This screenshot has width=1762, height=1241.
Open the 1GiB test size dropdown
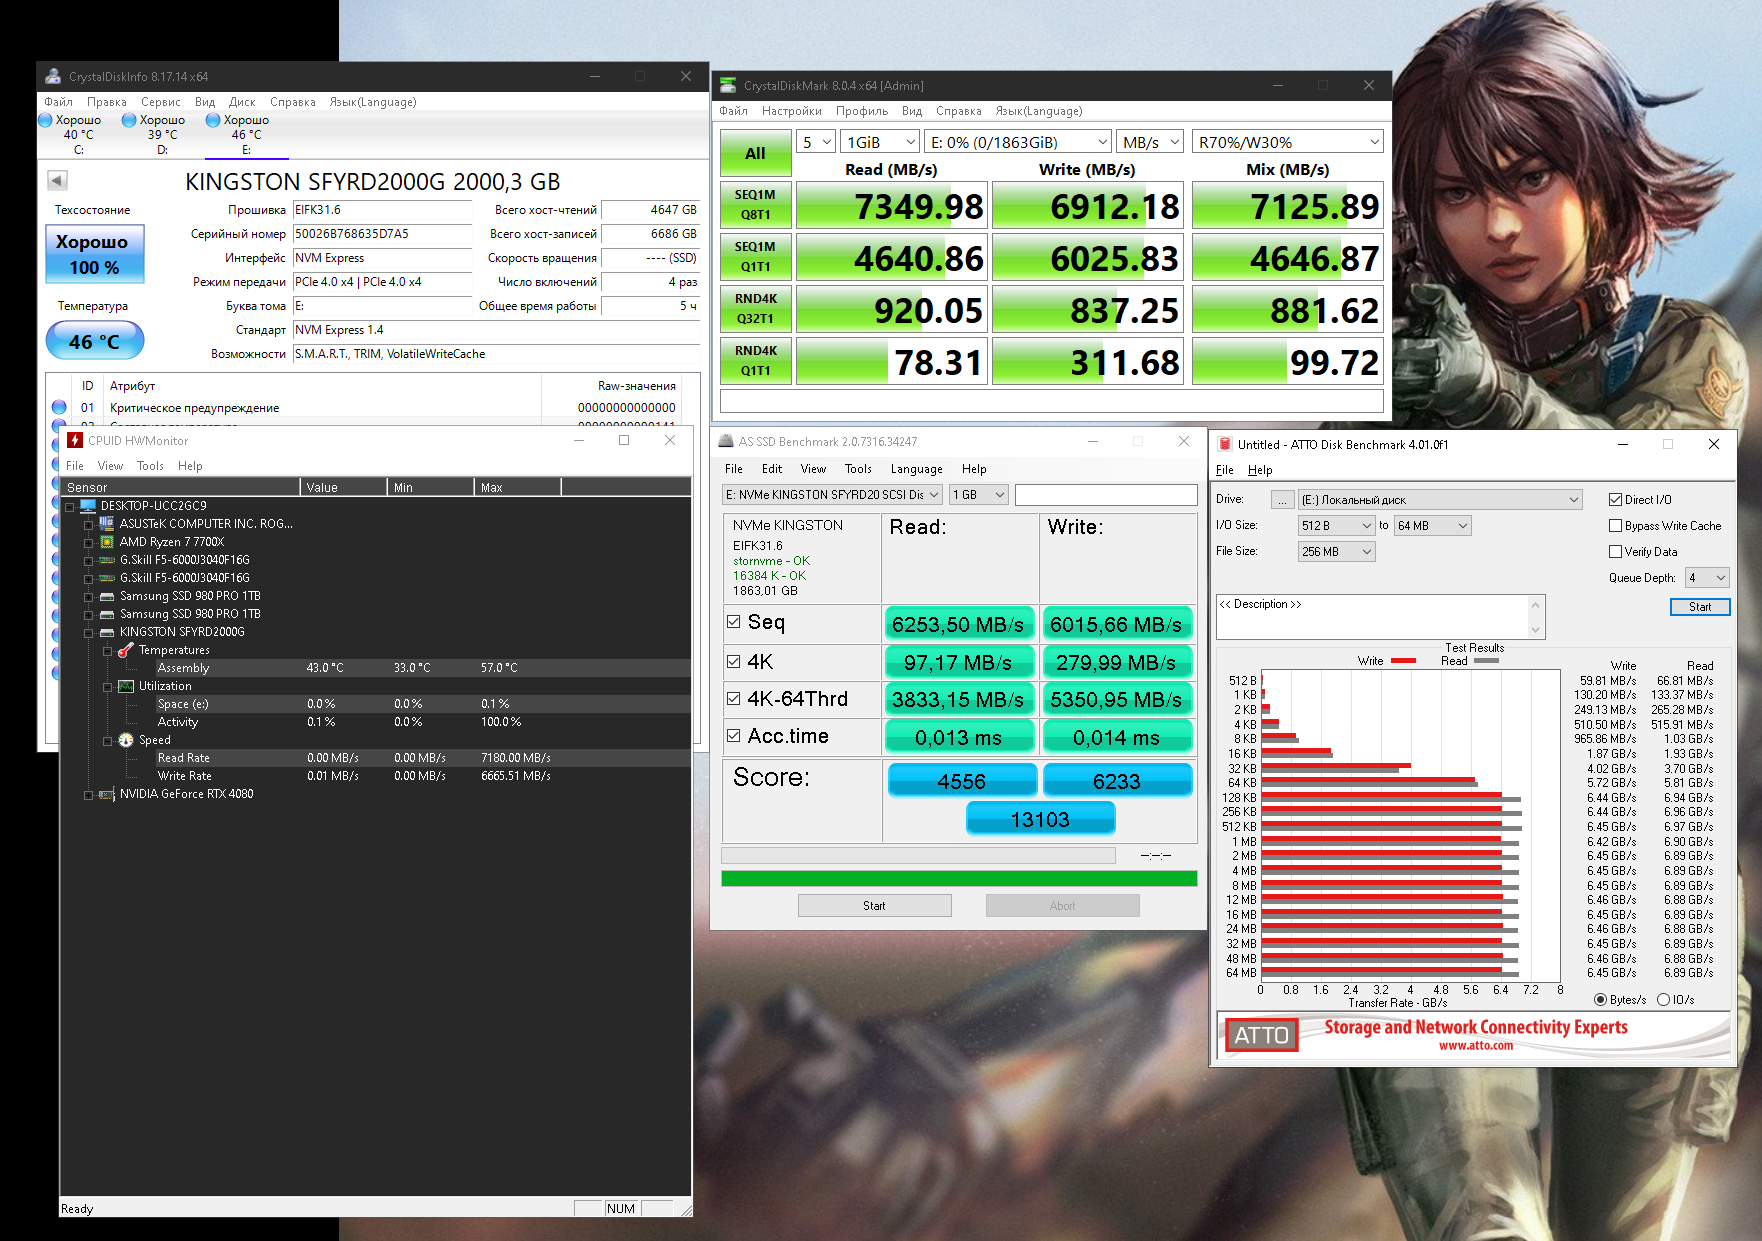click(x=880, y=142)
